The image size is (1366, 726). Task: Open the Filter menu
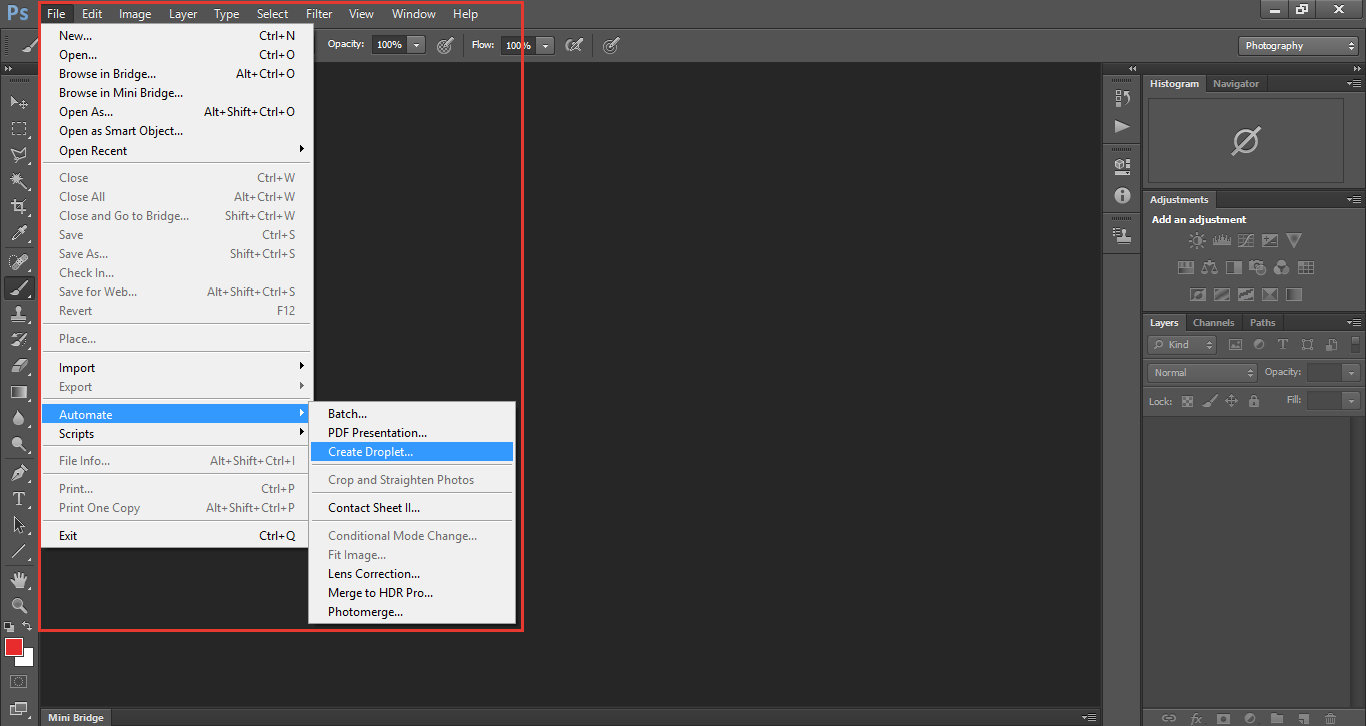[319, 14]
